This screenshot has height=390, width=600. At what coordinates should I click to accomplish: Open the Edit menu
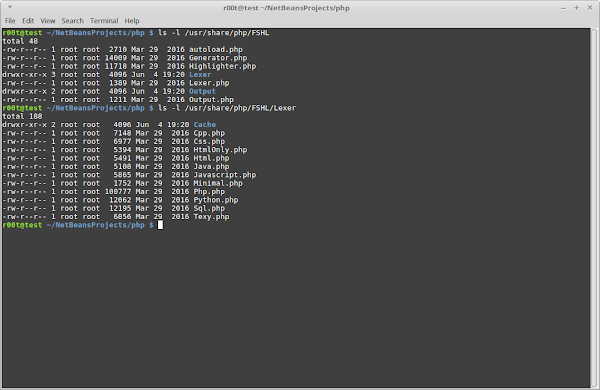(x=28, y=21)
